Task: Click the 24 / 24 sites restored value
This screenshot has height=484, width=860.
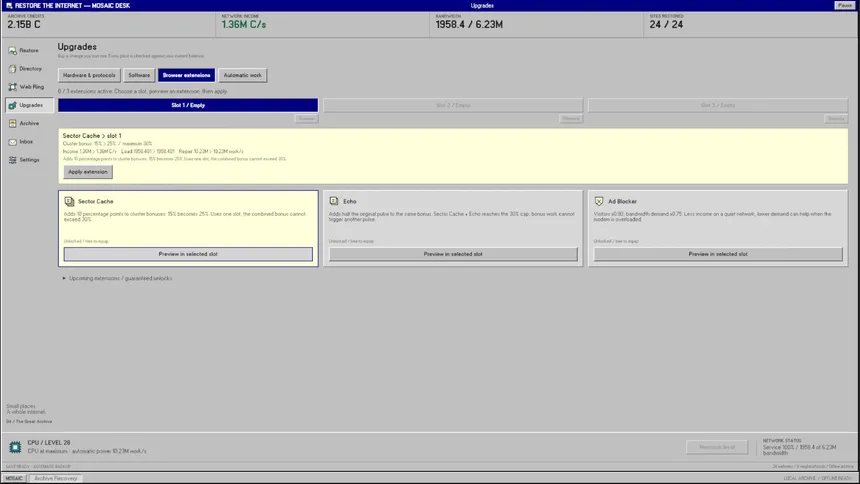Action: pyautogui.click(x=666, y=25)
